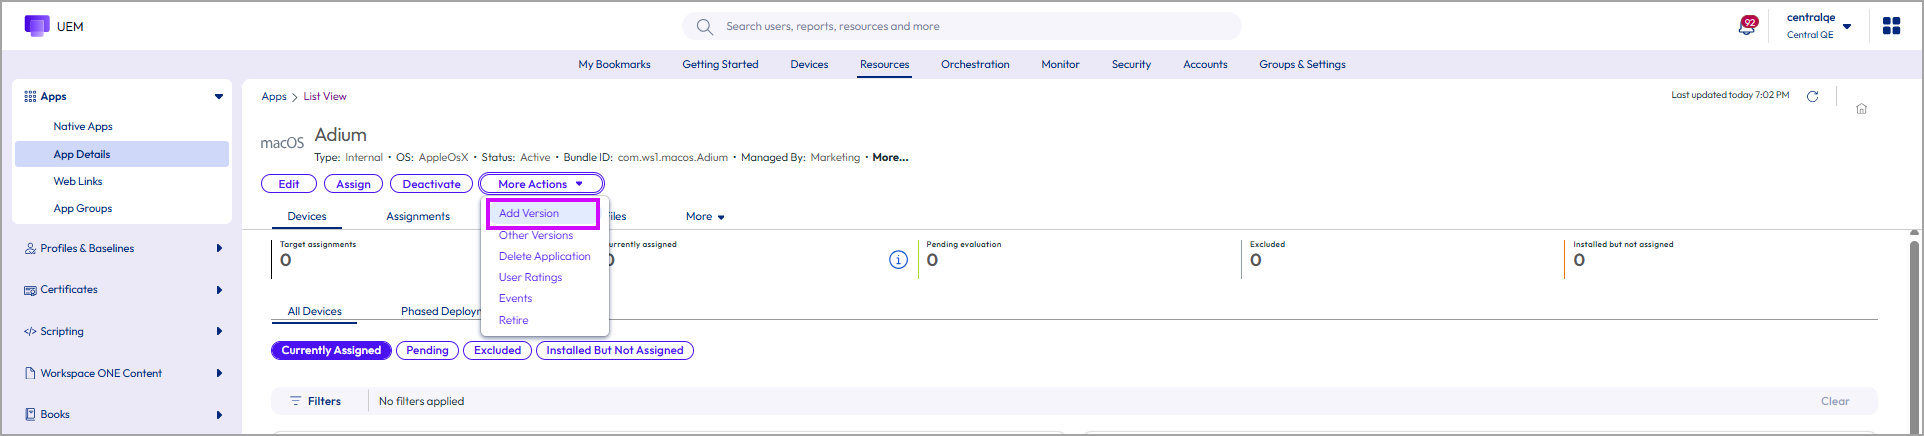
Task: Open Getting Started navigation item
Action: click(x=720, y=64)
